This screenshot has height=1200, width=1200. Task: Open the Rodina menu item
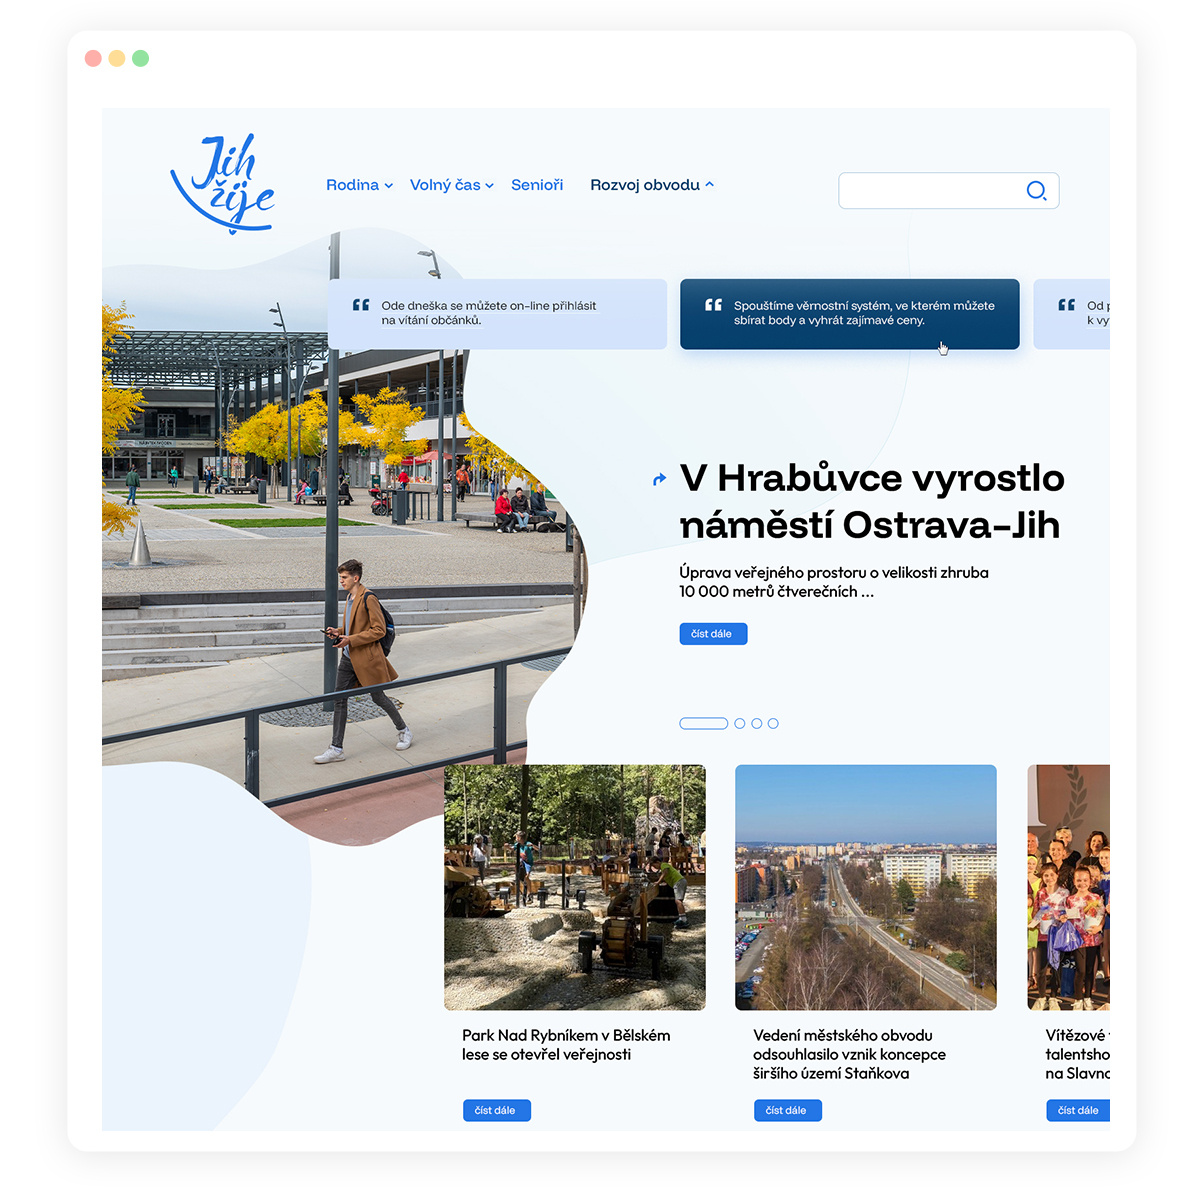[353, 185]
